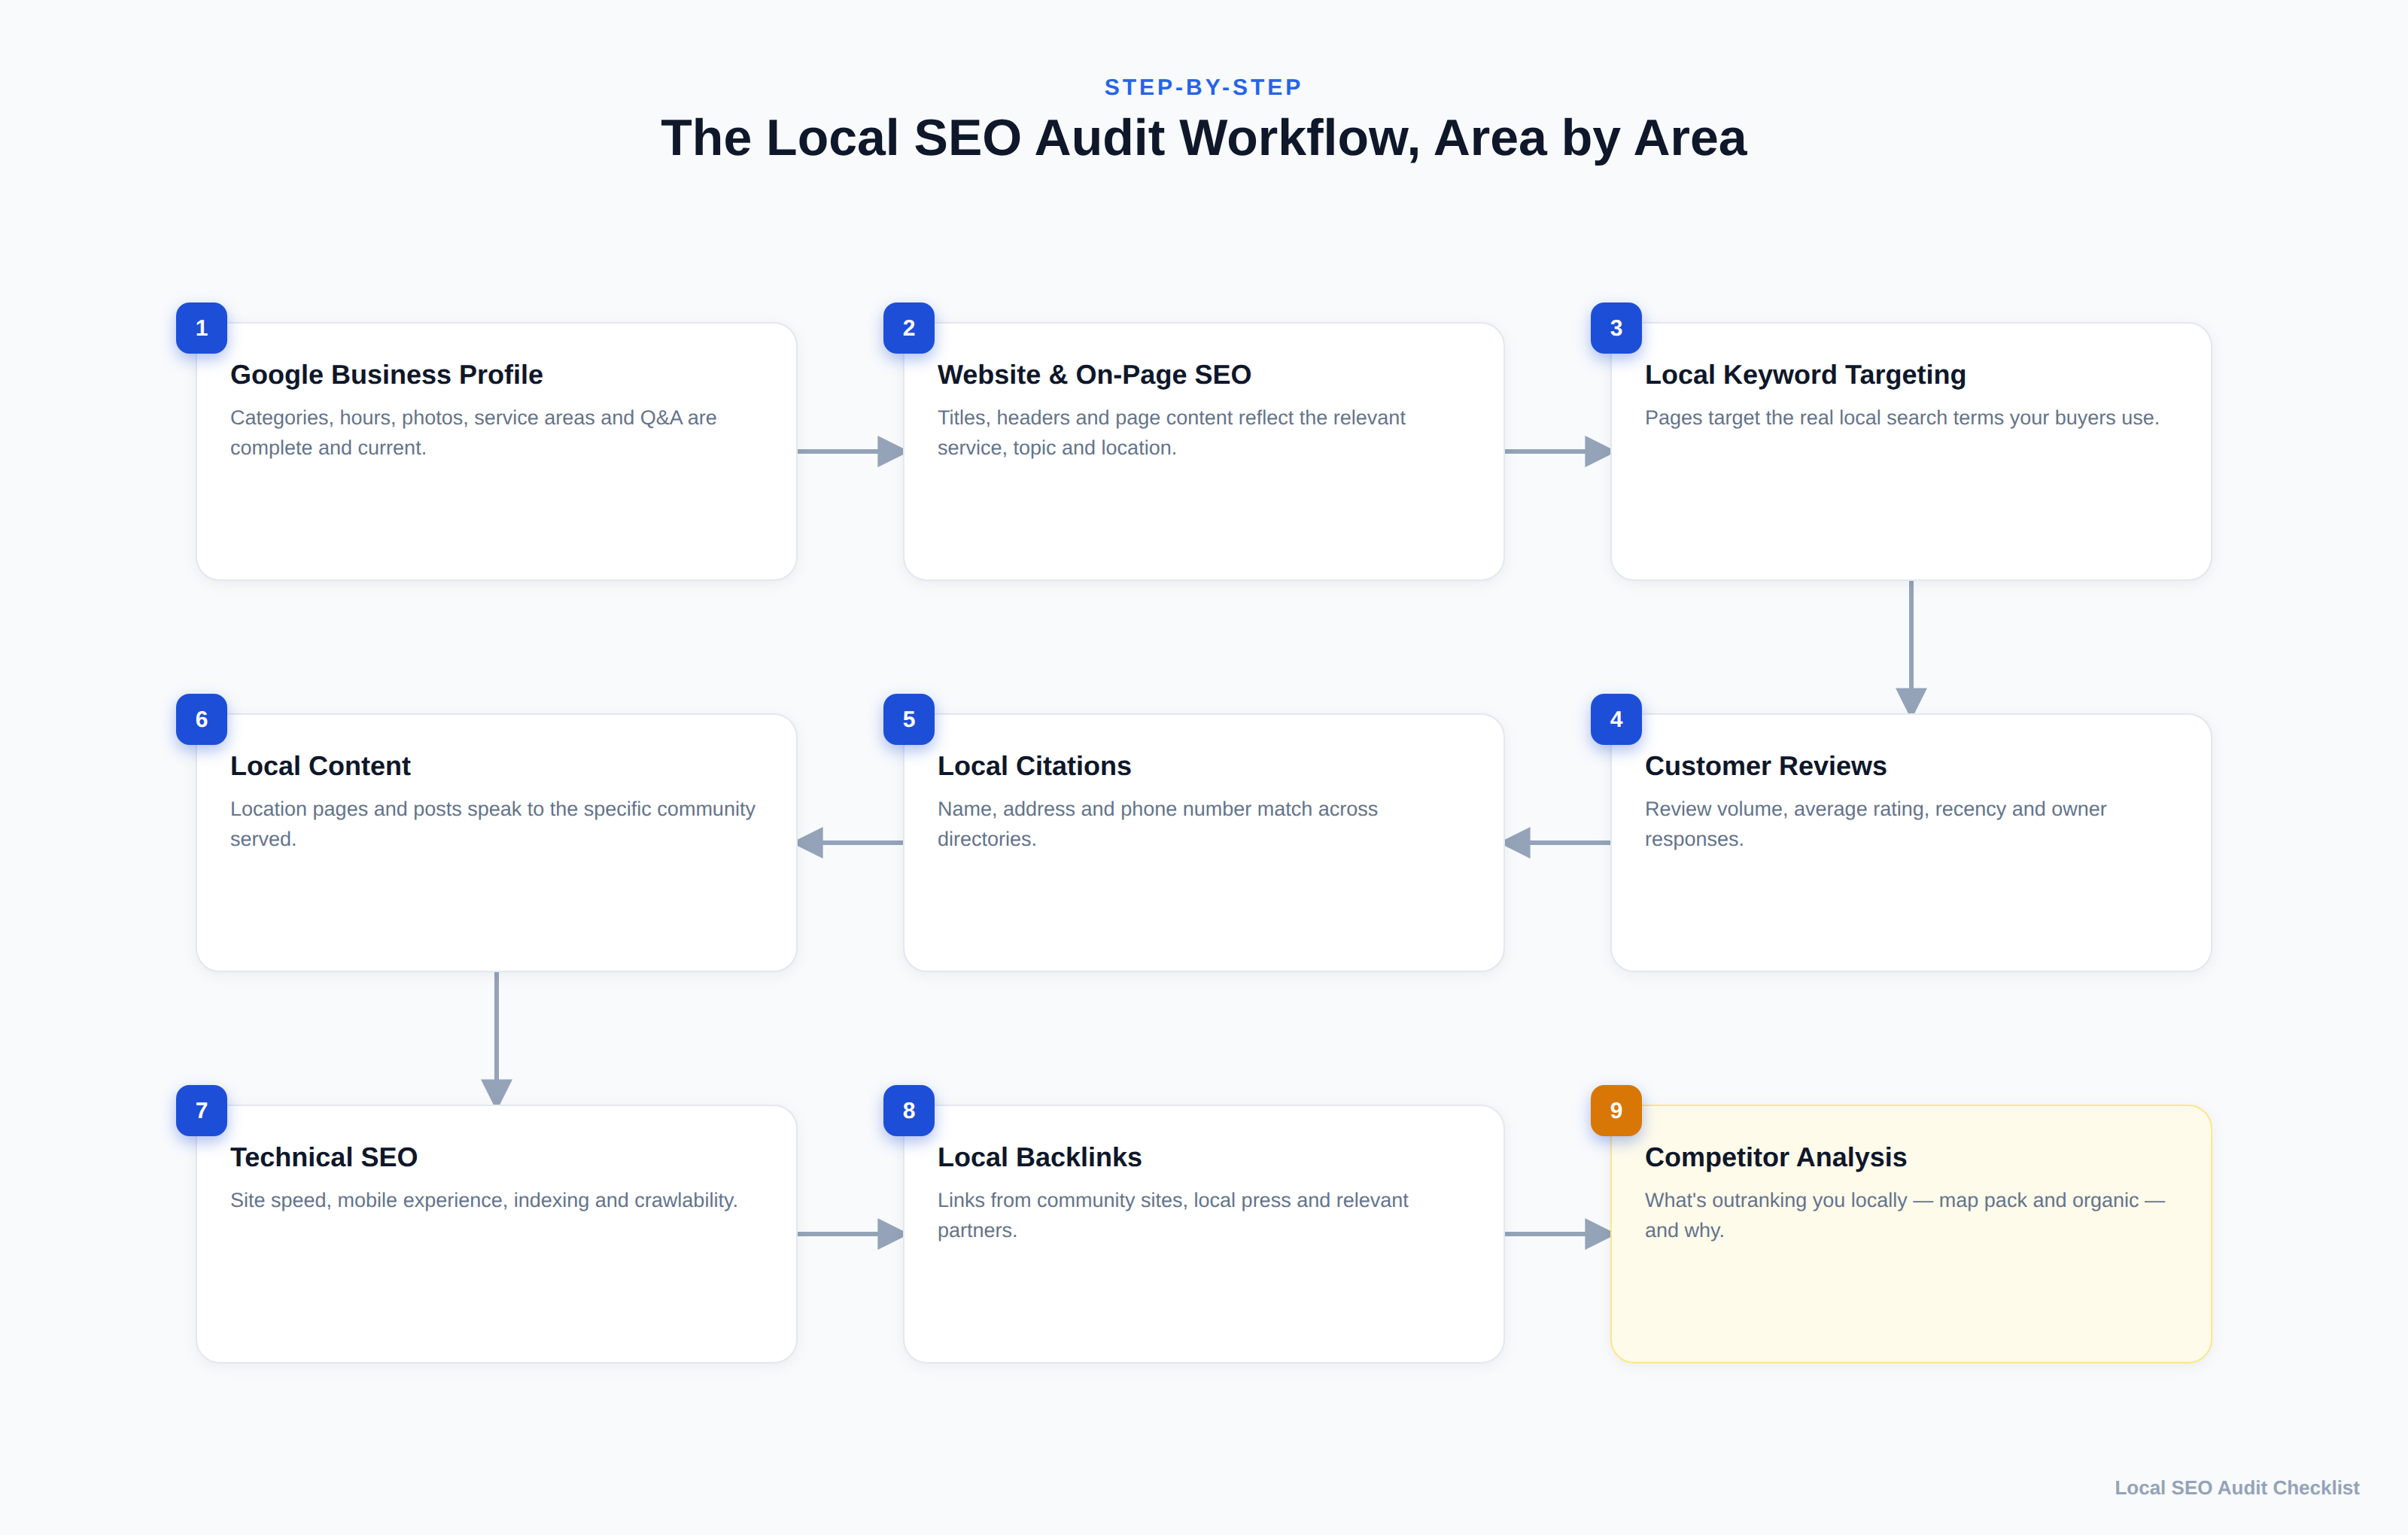This screenshot has width=2408, height=1535.
Task: Select the 'Customer Reviews' card title
Action: (1765, 765)
